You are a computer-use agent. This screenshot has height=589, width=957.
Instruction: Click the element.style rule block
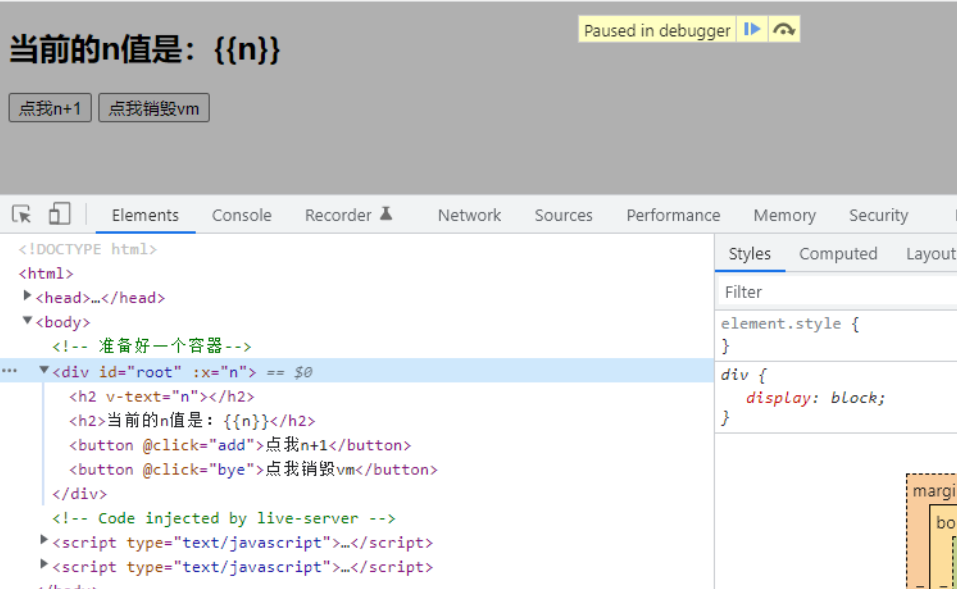click(x=836, y=335)
